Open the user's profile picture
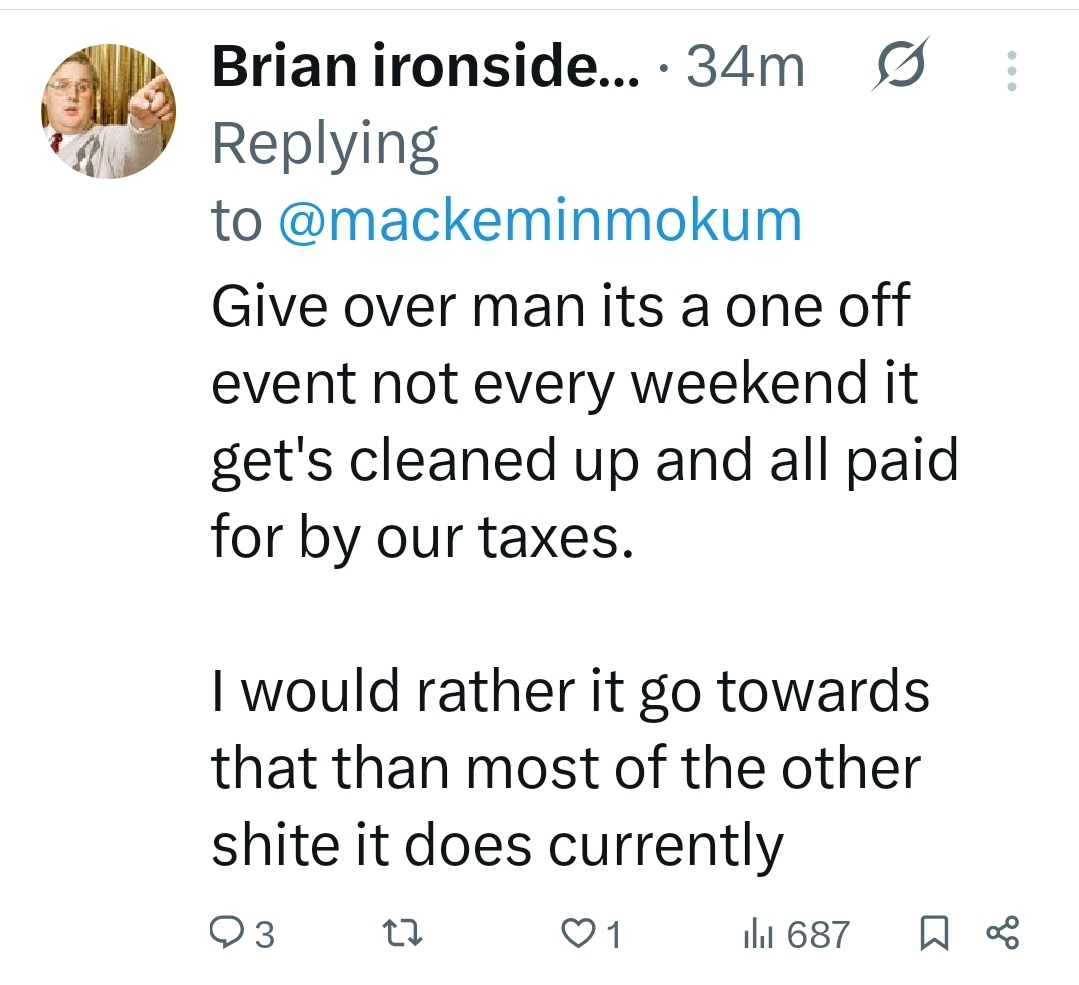This screenshot has height=985, width=1079. click(x=108, y=110)
